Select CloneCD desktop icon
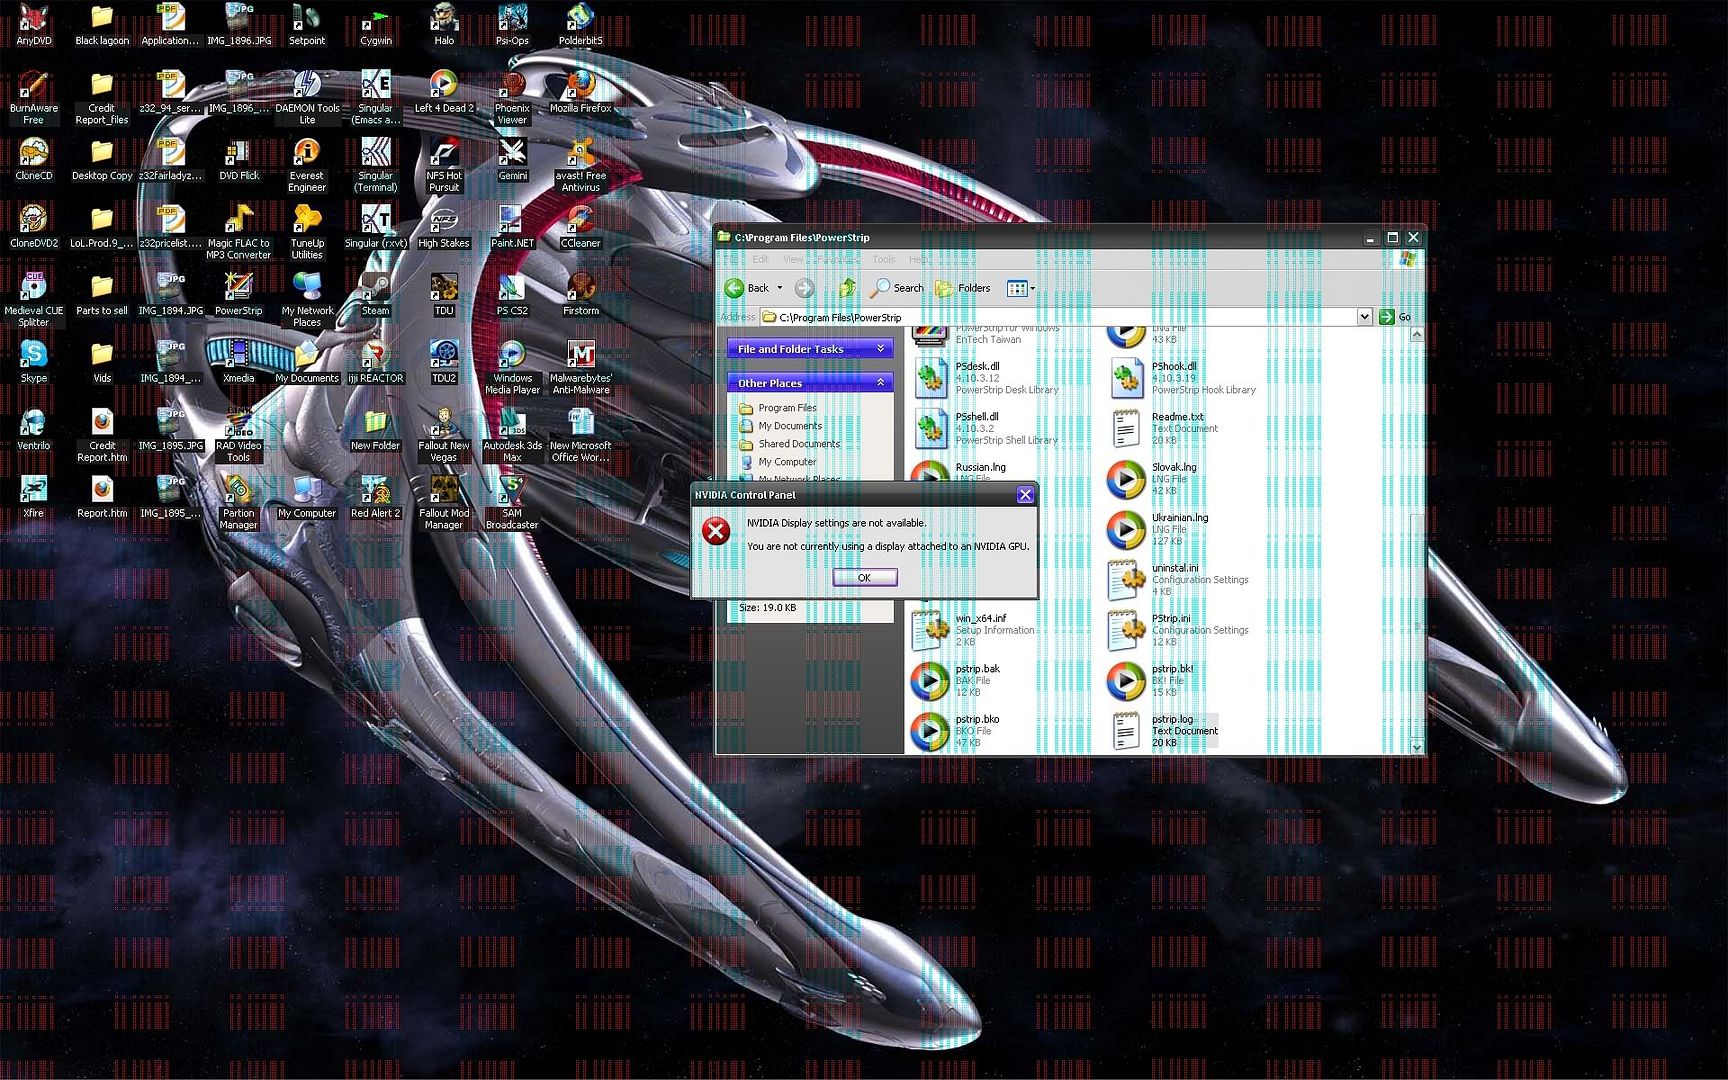This screenshot has width=1728, height=1080. [x=33, y=160]
